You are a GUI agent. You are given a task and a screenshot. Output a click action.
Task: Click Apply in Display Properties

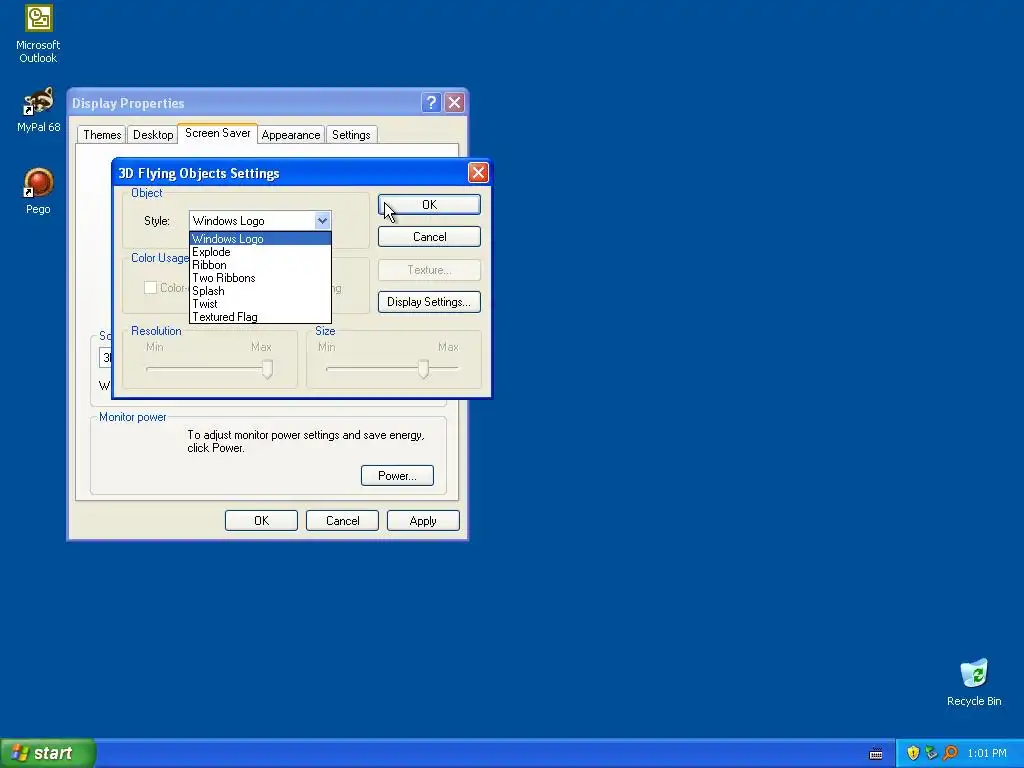click(423, 520)
